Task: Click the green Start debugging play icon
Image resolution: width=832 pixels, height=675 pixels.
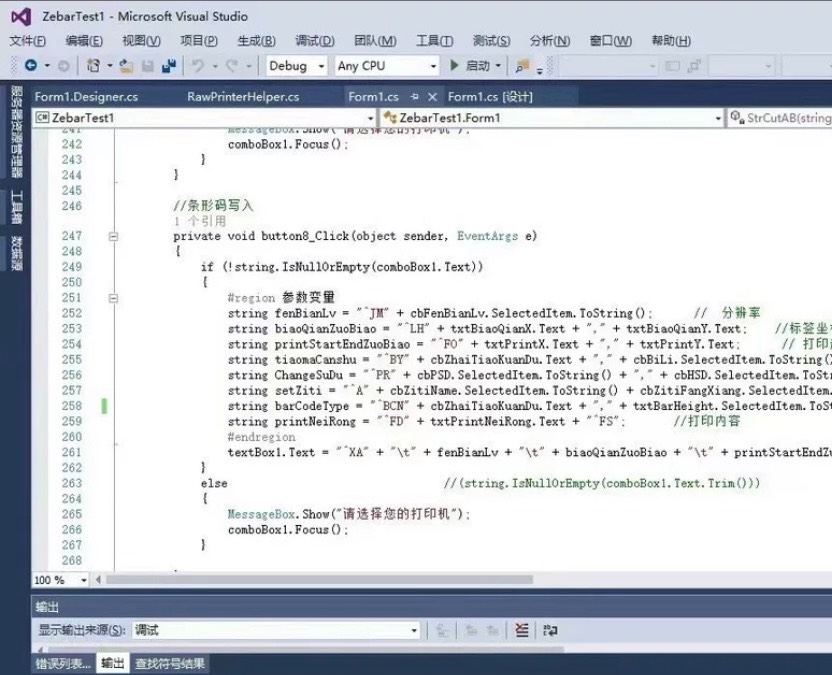Action: pyautogui.click(x=454, y=65)
